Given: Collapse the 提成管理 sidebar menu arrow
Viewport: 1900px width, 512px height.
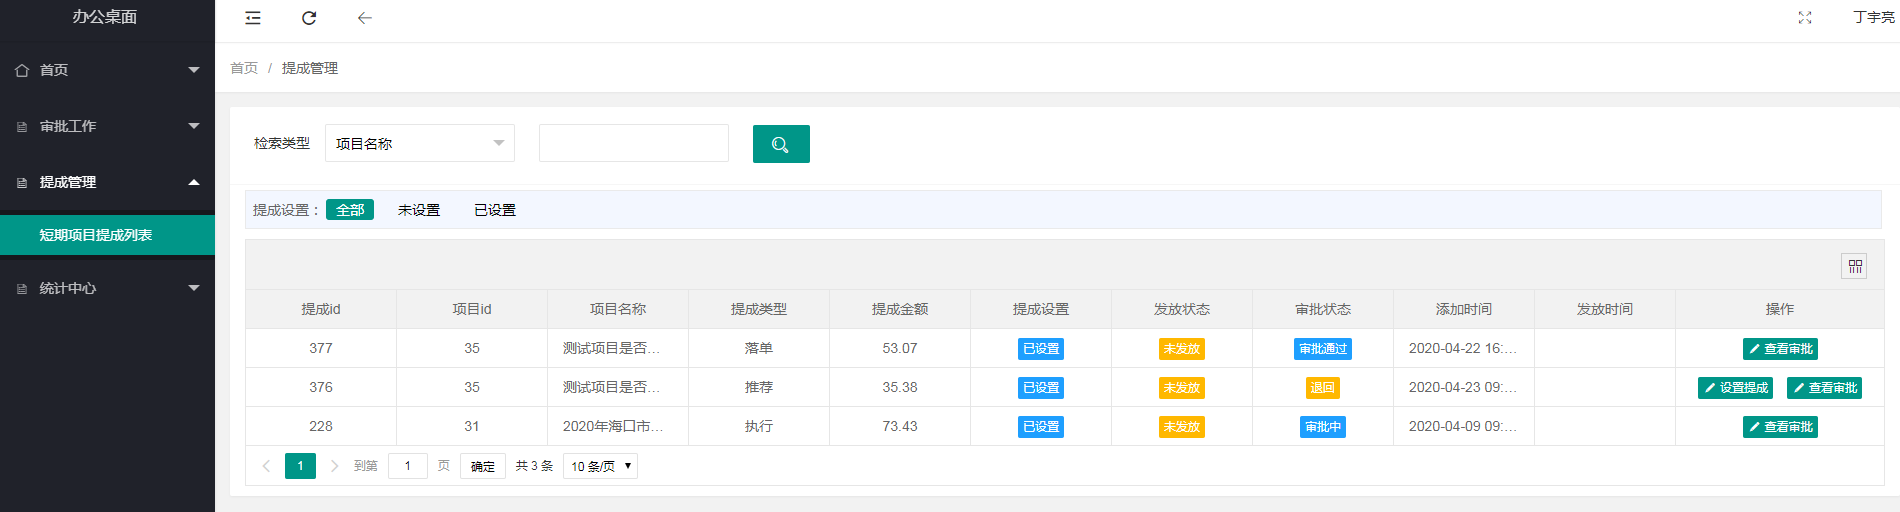Looking at the screenshot, I should [194, 182].
